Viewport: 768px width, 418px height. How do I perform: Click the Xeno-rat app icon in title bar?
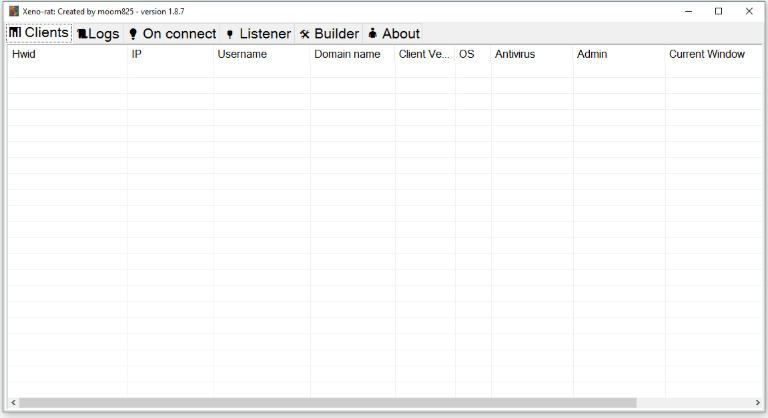[14, 11]
